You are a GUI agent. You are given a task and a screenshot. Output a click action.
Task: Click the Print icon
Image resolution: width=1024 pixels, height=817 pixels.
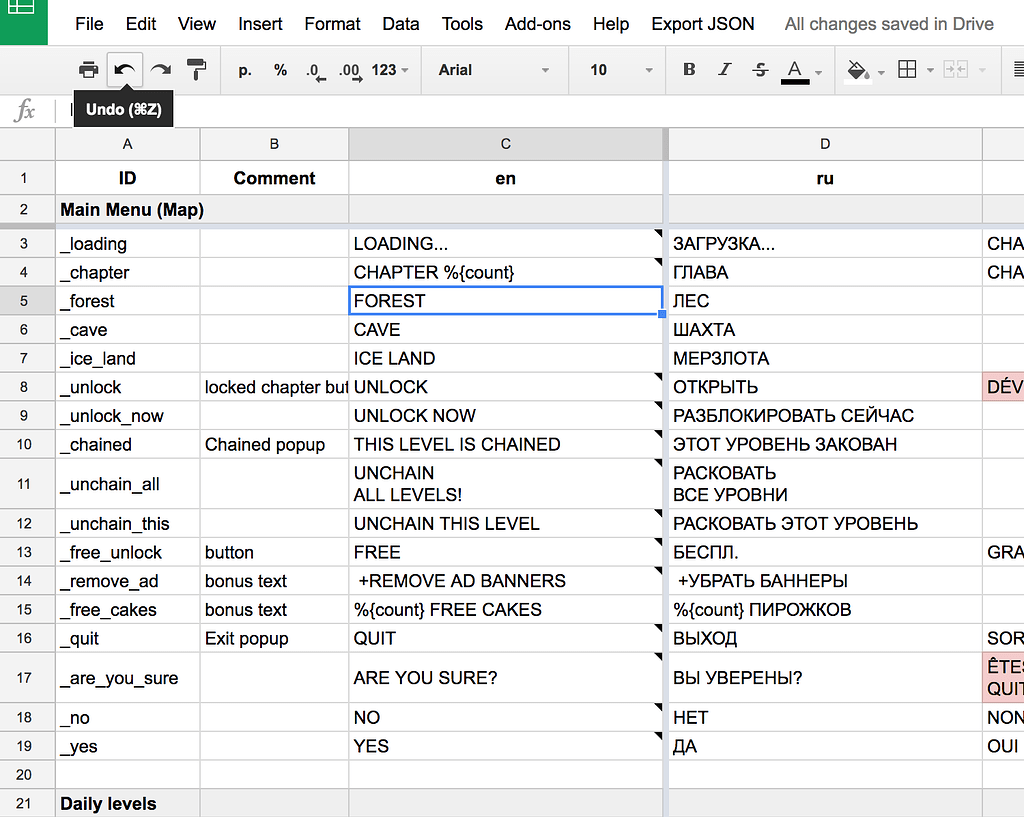click(89, 70)
